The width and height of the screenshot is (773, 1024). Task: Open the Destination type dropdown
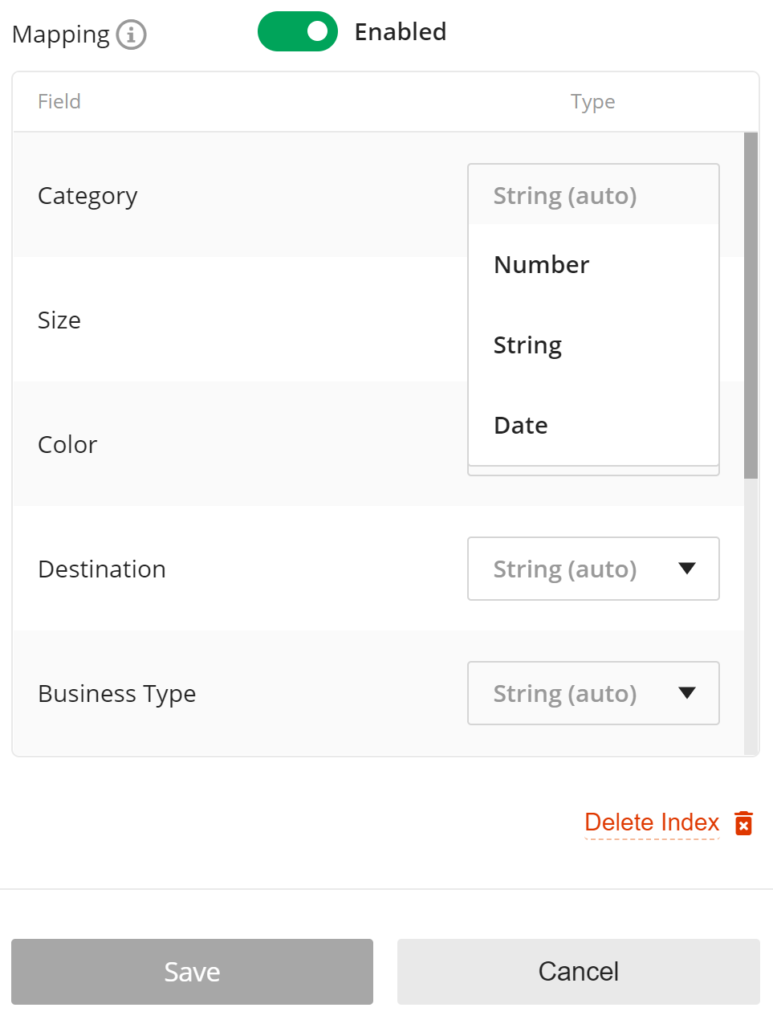[x=593, y=568]
